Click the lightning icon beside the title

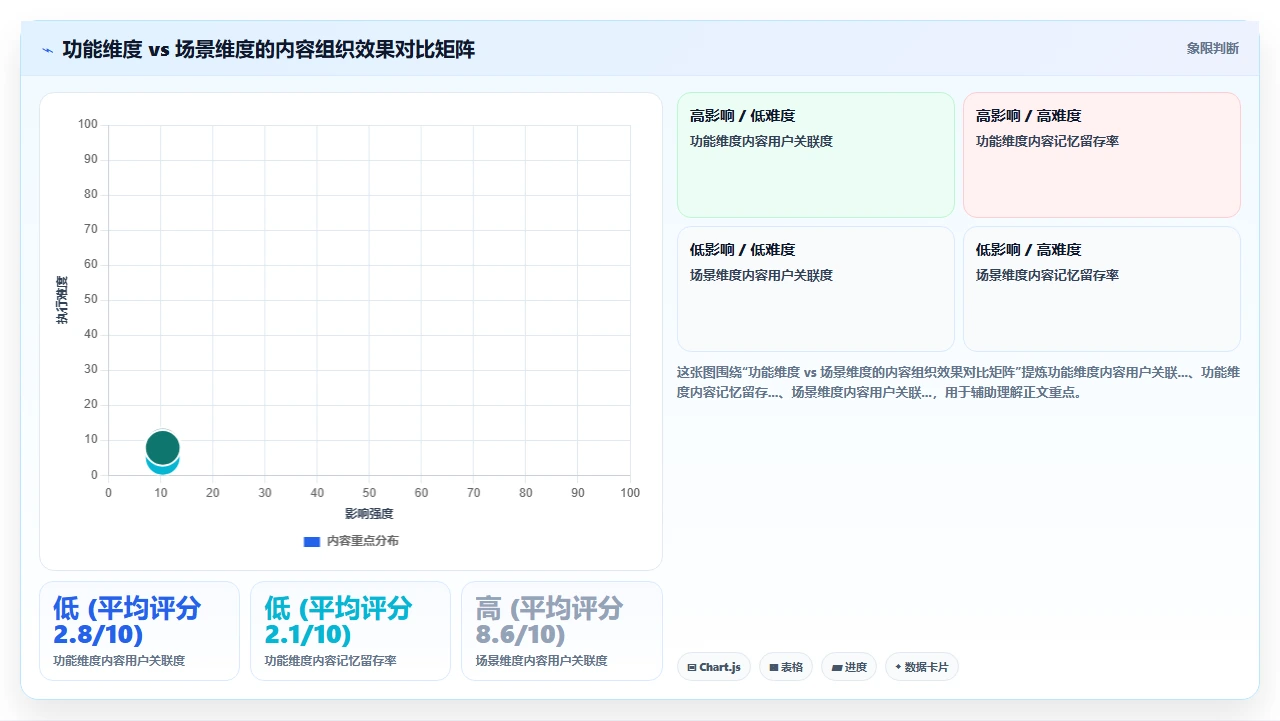[47, 50]
